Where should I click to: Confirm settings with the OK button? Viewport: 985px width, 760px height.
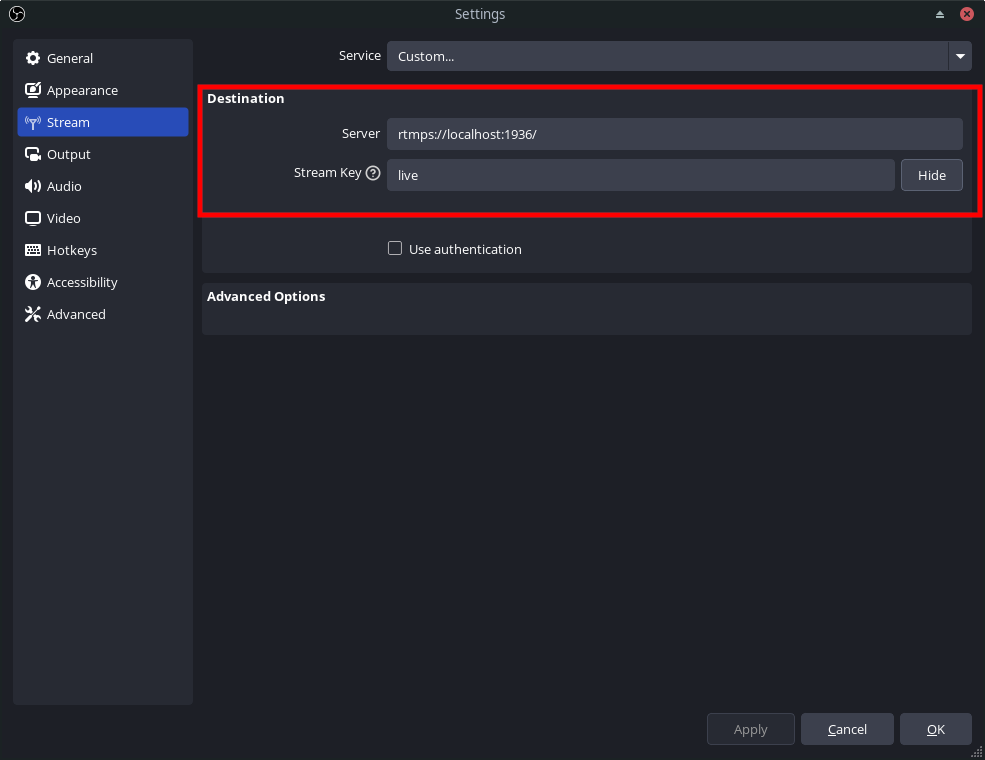pyautogui.click(x=935, y=729)
